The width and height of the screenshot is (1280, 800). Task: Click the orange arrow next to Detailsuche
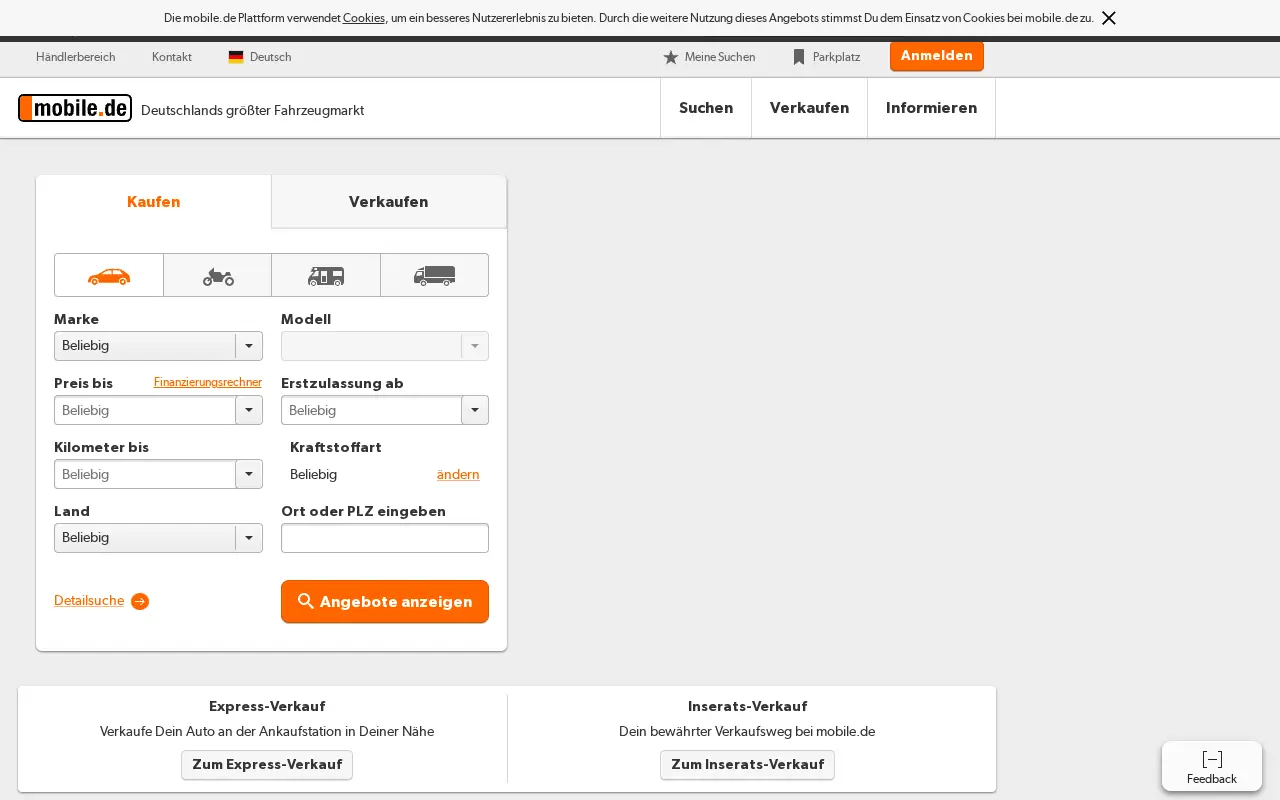click(x=140, y=601)
